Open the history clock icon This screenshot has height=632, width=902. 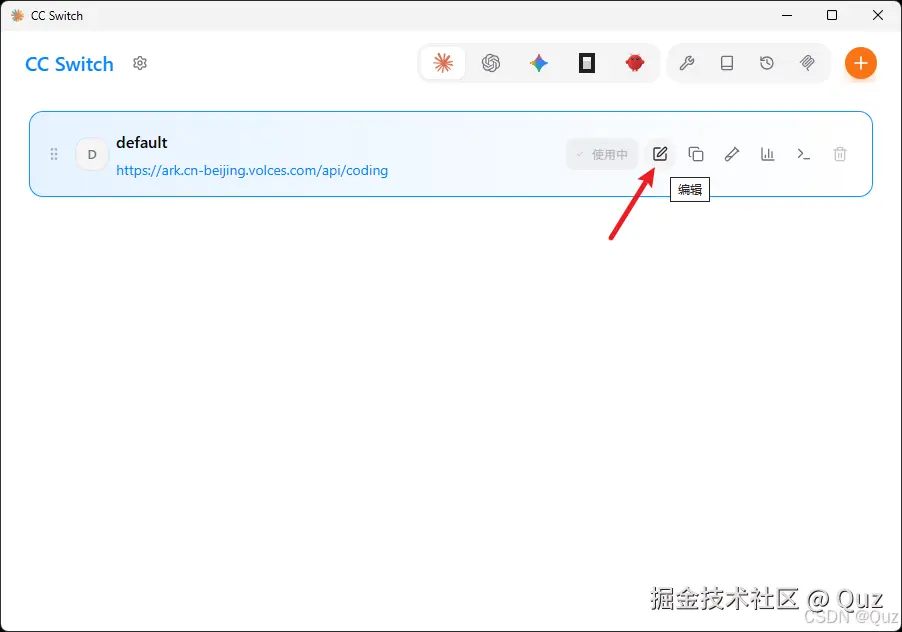click(x=767, y=63)
